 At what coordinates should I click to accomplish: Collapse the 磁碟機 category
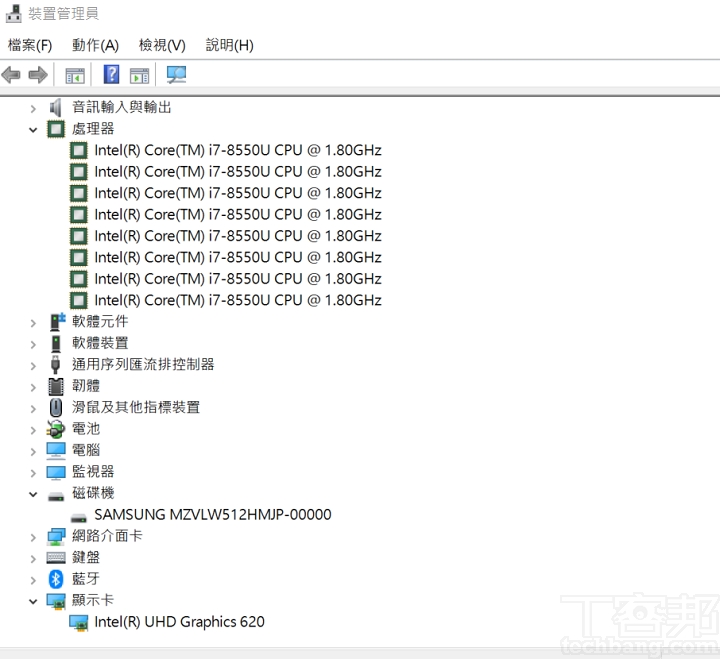click(33, 495)
